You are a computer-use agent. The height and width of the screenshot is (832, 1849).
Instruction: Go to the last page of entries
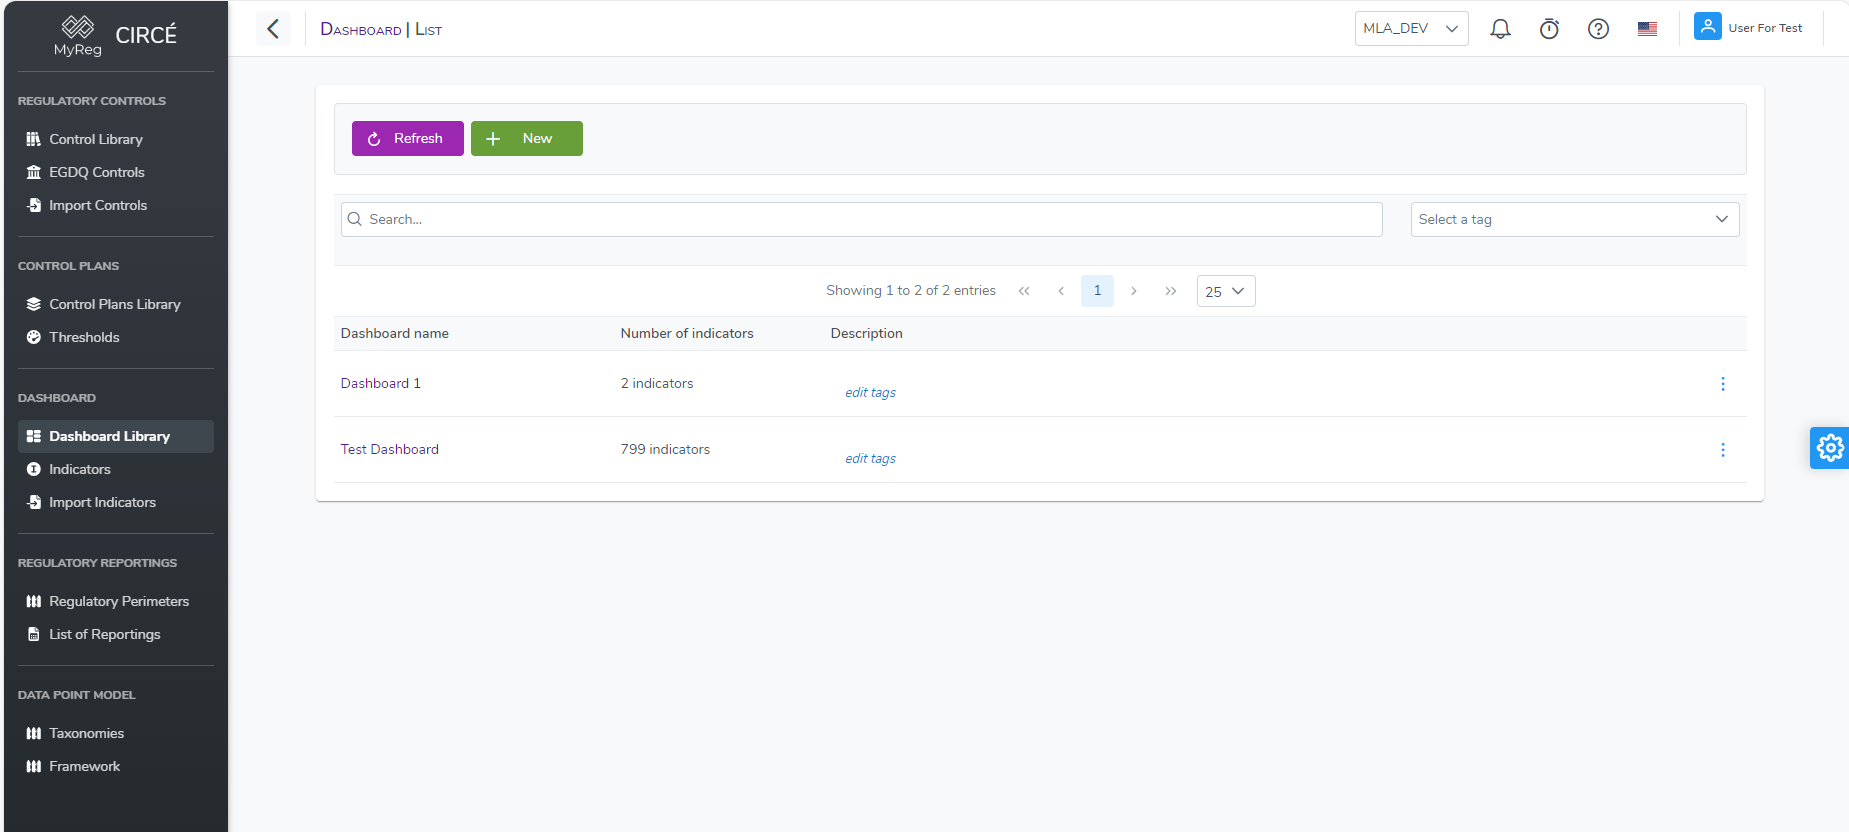pos(1170,291)
